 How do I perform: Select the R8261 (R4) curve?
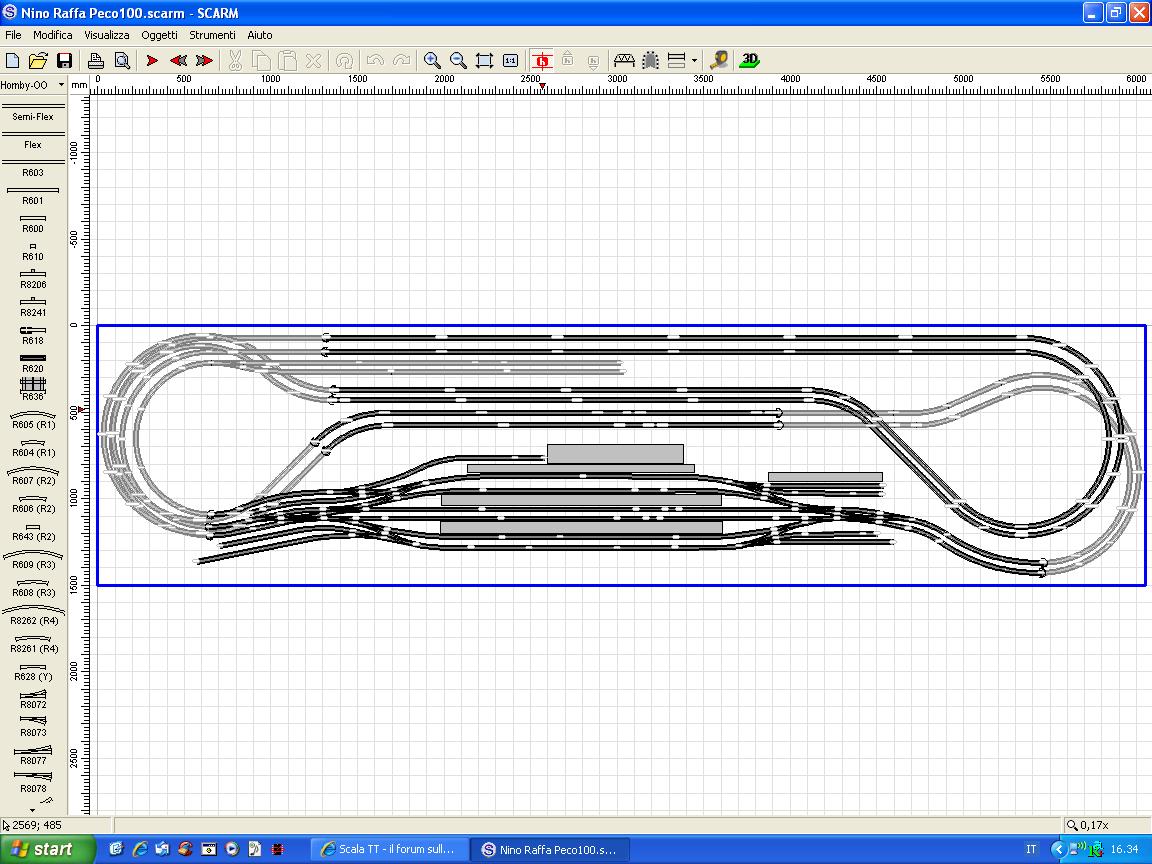tap(33, 644)
